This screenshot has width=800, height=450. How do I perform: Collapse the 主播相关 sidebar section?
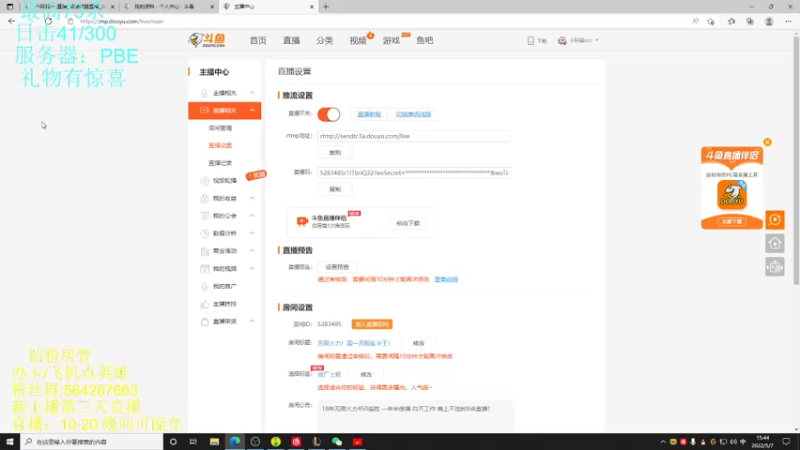coord(252,93)
